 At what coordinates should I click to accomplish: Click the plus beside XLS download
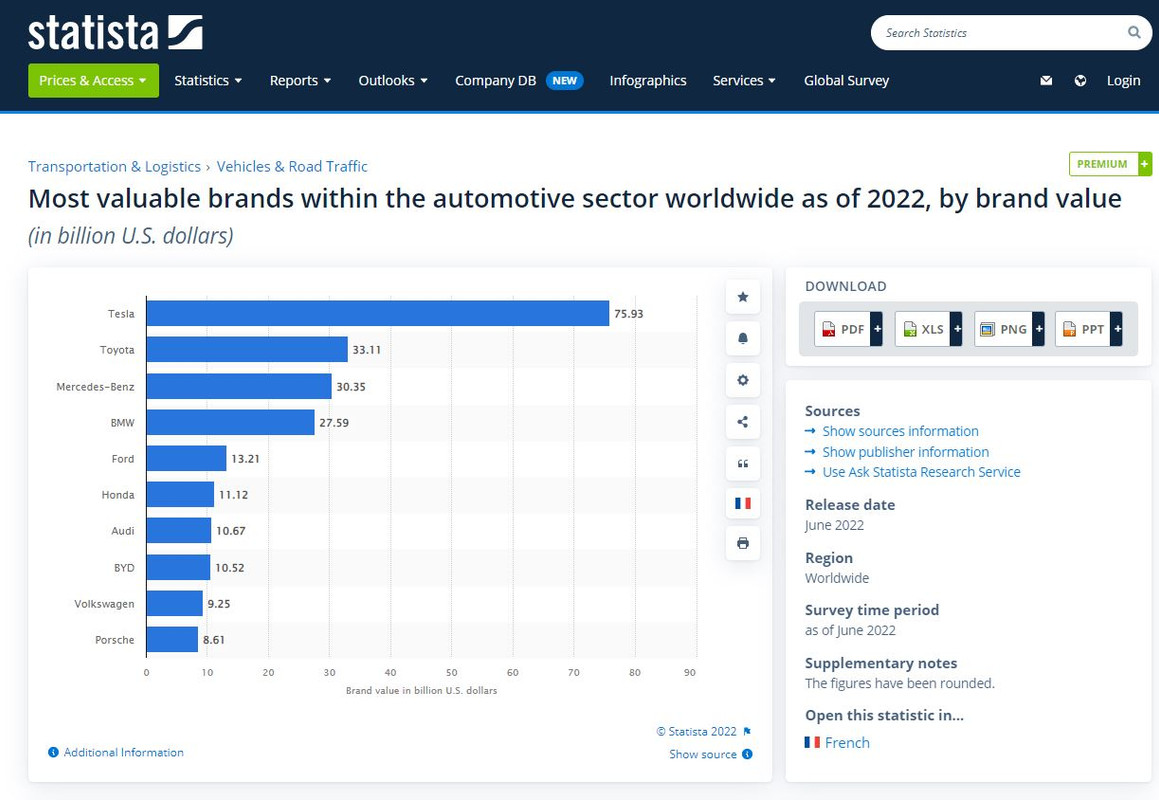[956, 329]
